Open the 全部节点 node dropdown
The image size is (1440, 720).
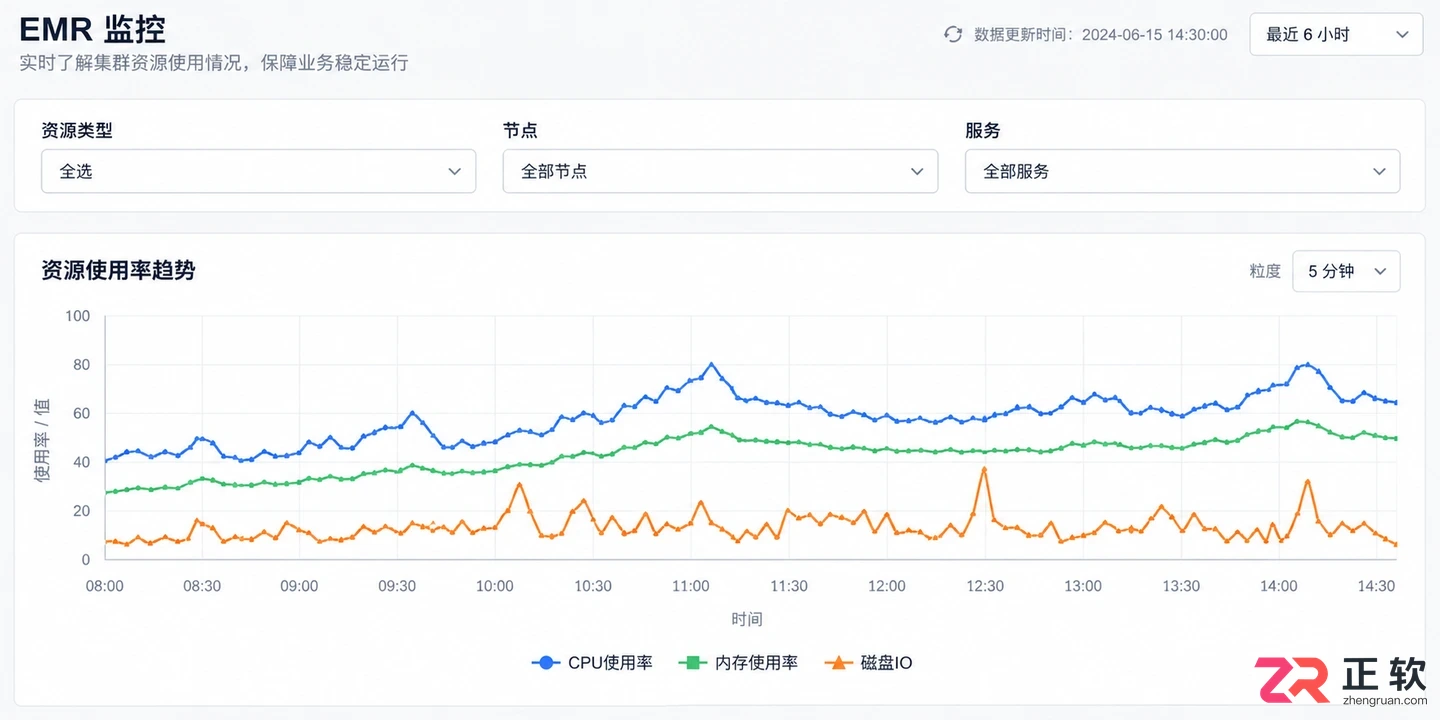pyautogui.click(x=720, y=171)
